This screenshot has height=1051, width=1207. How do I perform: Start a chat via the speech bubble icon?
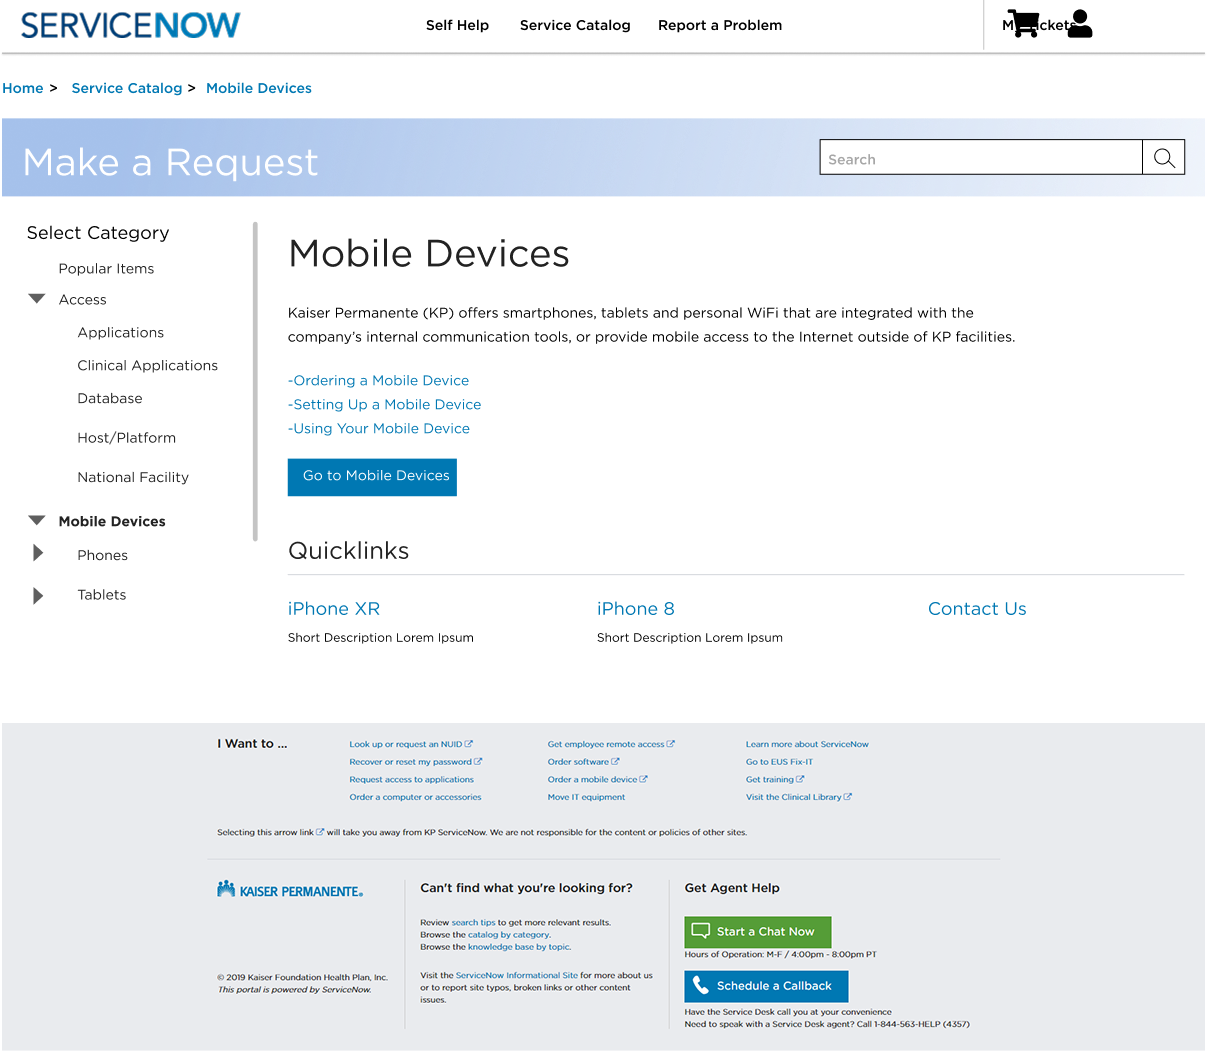701,931
